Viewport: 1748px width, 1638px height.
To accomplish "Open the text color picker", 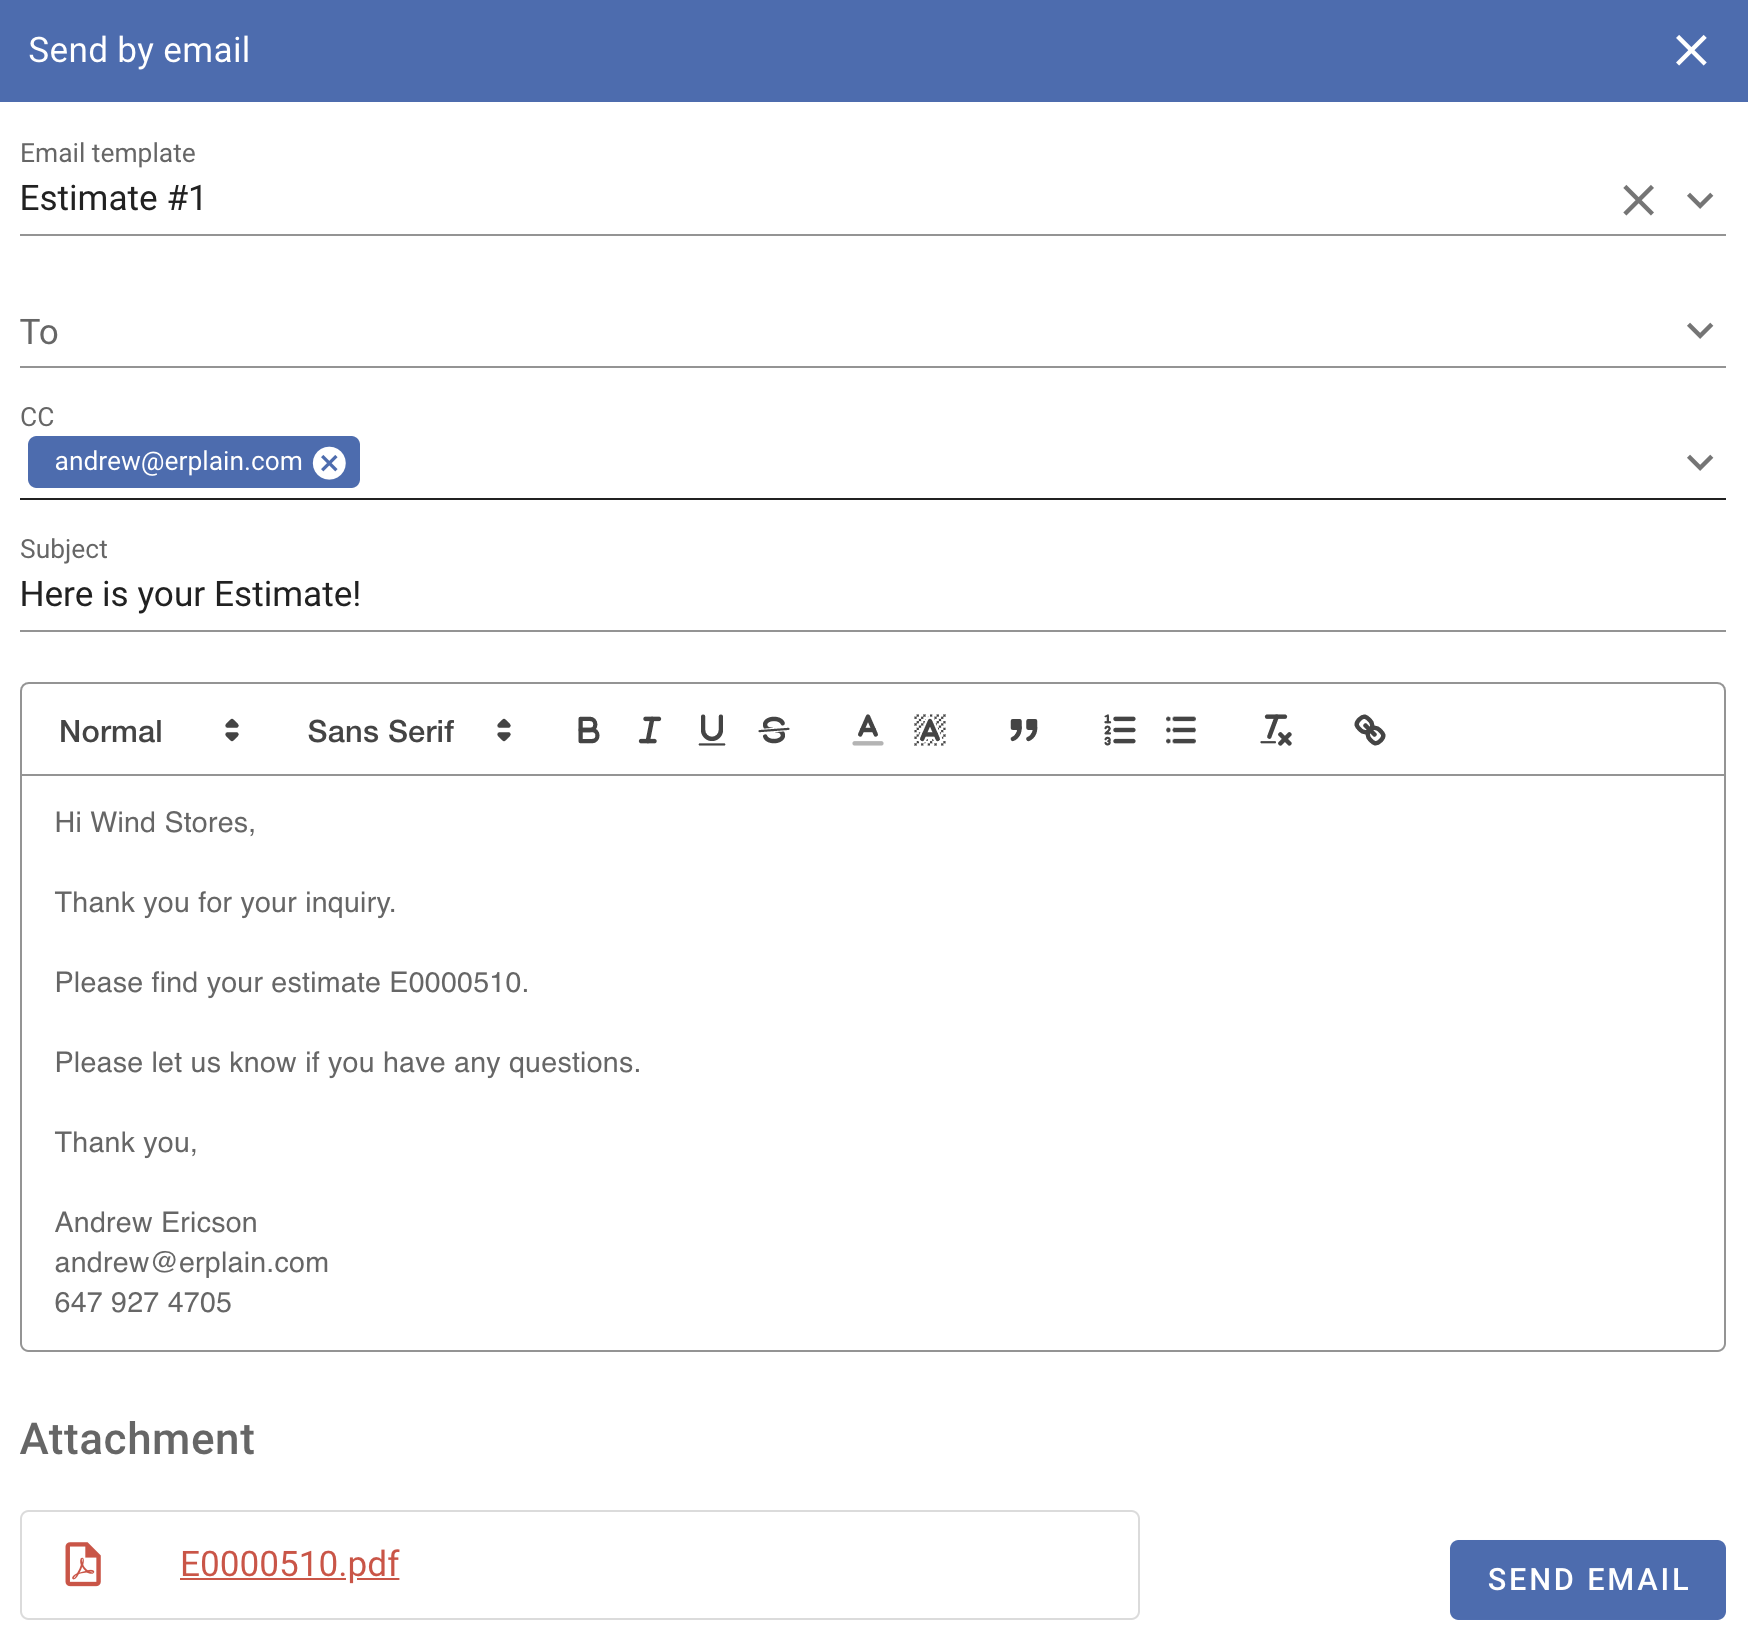I will (x=867, y=731).
